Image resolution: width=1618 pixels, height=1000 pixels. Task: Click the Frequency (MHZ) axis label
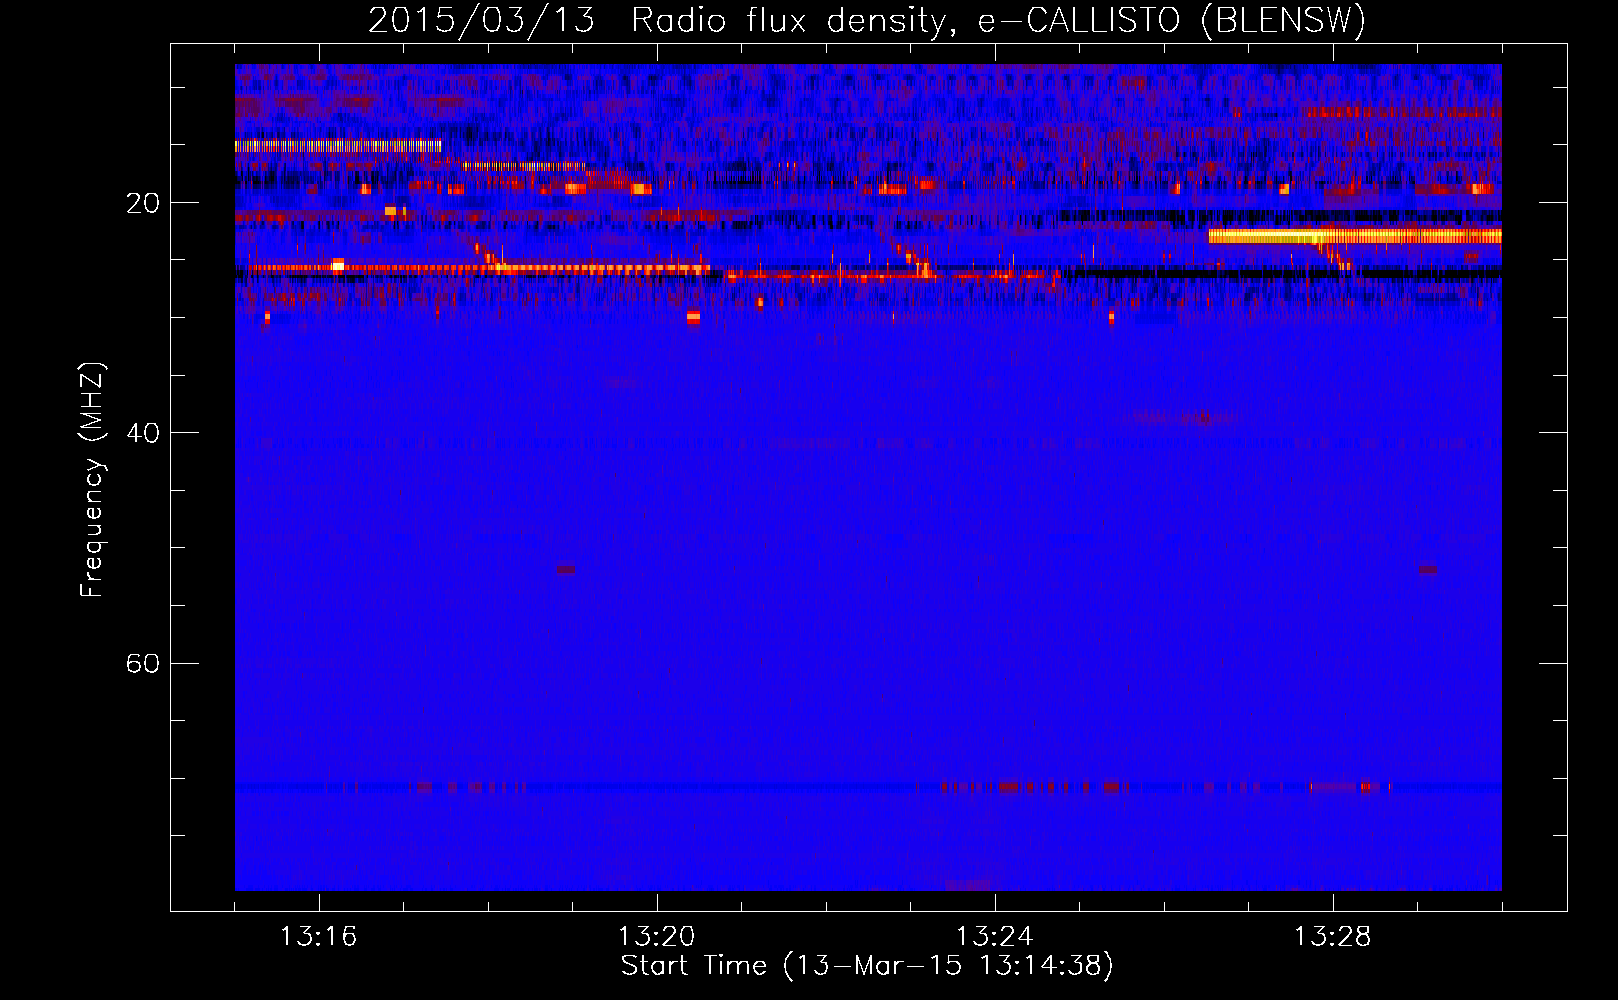pos(92,480)
